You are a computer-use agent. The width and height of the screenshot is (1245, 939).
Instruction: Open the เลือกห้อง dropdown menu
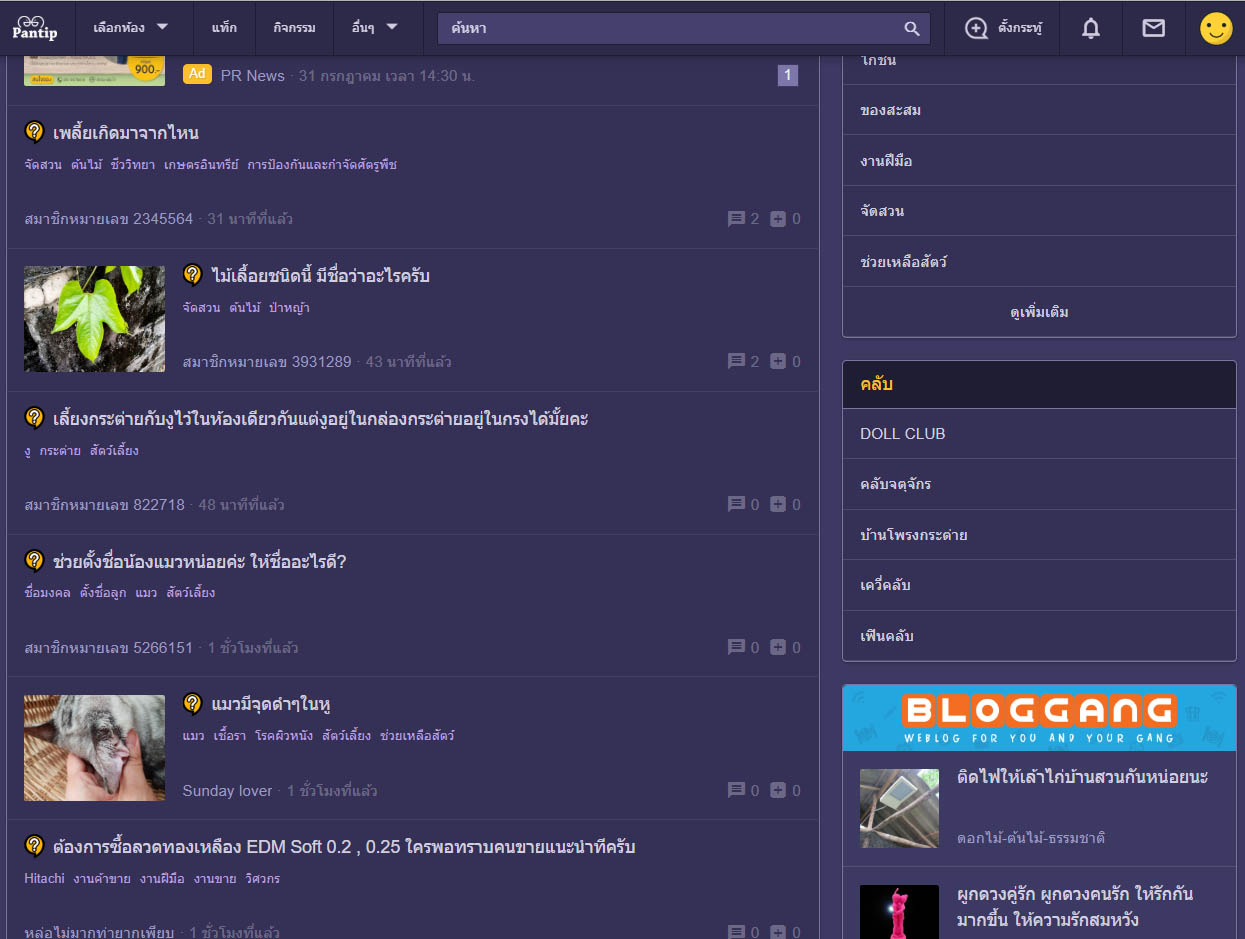[131, 28]
